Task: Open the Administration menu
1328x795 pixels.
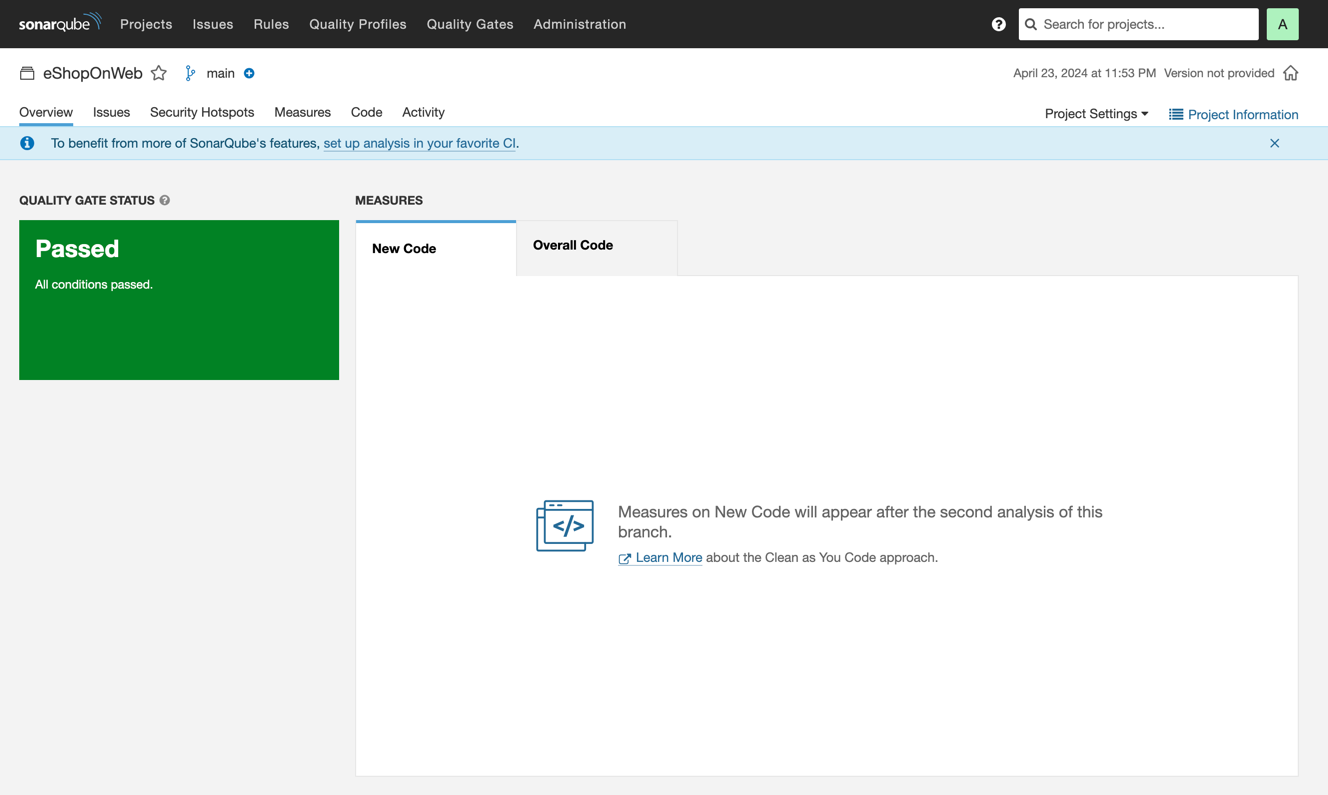Action: pos(580,24)
